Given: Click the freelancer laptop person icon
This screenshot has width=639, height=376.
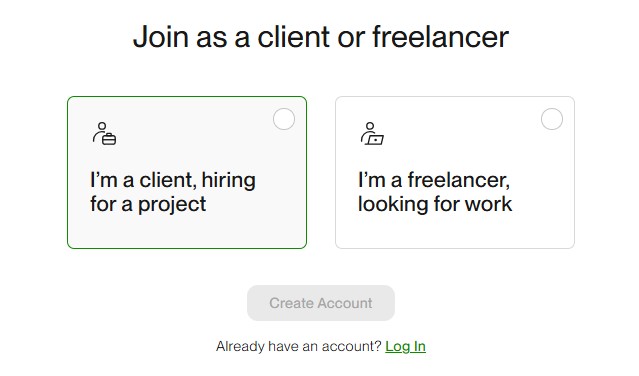Looking at the screenshot, I should pos(372,134).
